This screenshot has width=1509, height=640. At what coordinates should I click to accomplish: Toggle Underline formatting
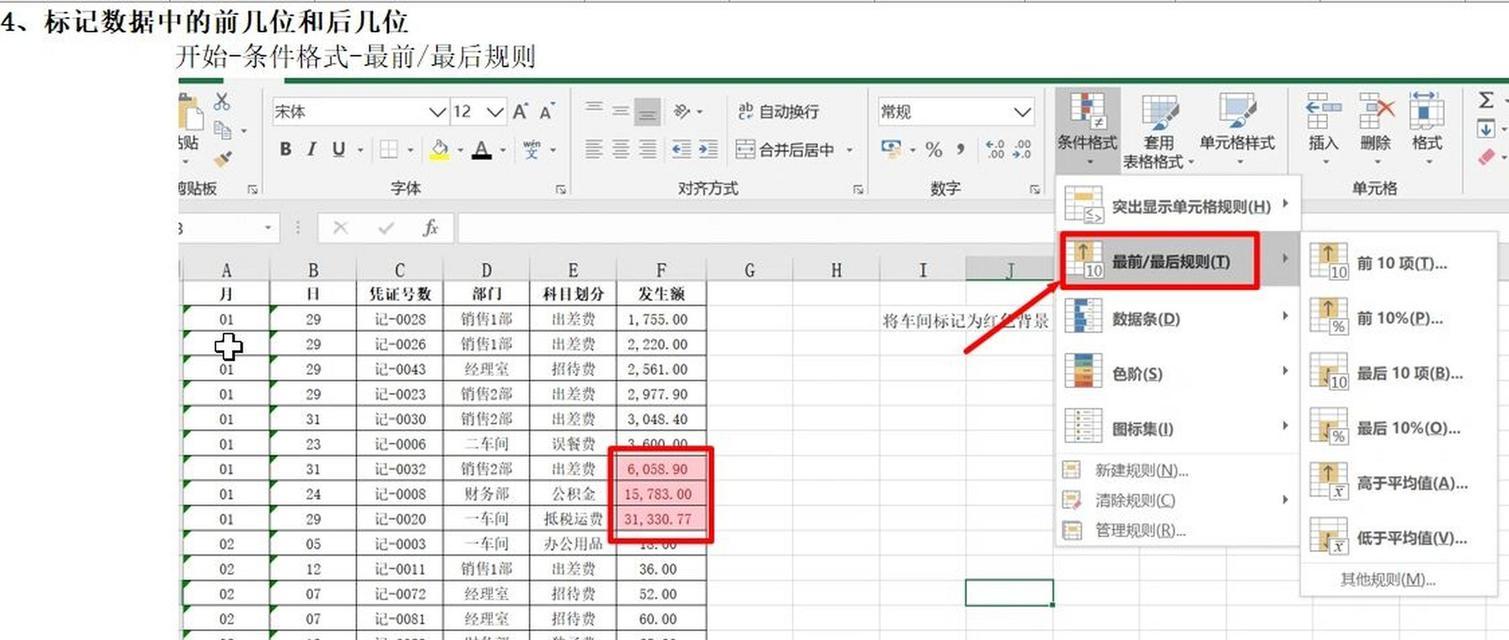click(338, 150)
